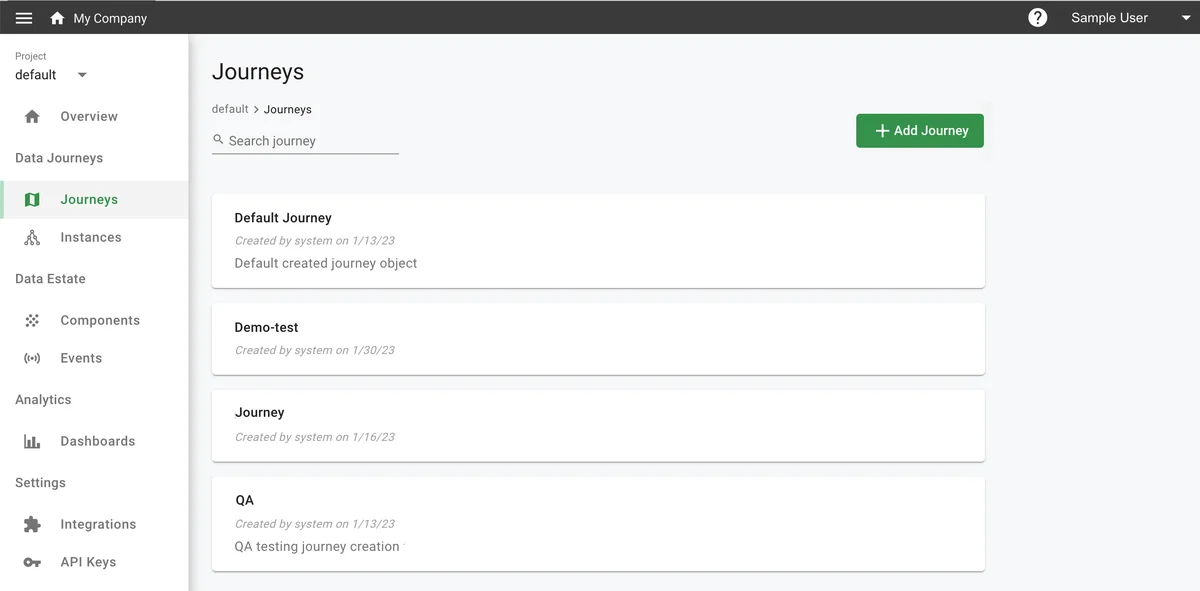
Task: Click the Integrations puzzle piece icon
Action: (32, 523)
